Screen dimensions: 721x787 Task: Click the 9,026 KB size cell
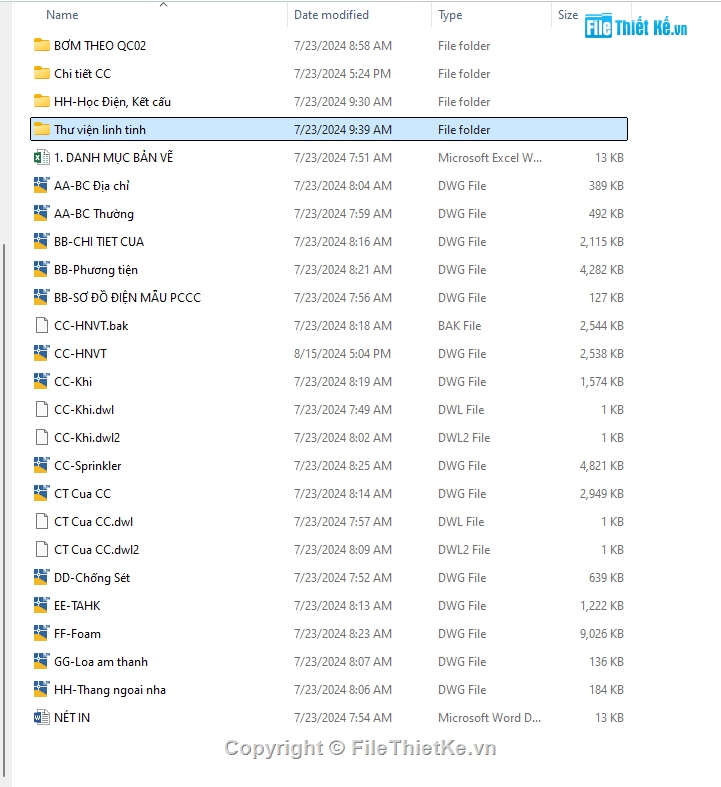[x=602, y=634]
